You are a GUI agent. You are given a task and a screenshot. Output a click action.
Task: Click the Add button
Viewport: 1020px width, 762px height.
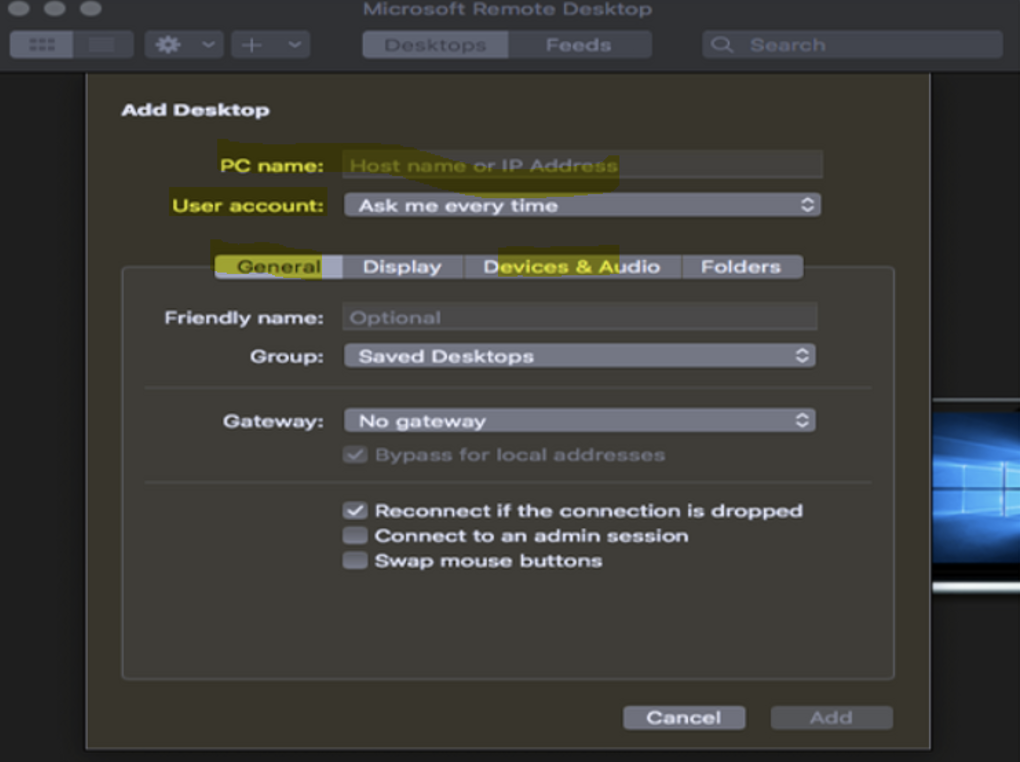831,718
